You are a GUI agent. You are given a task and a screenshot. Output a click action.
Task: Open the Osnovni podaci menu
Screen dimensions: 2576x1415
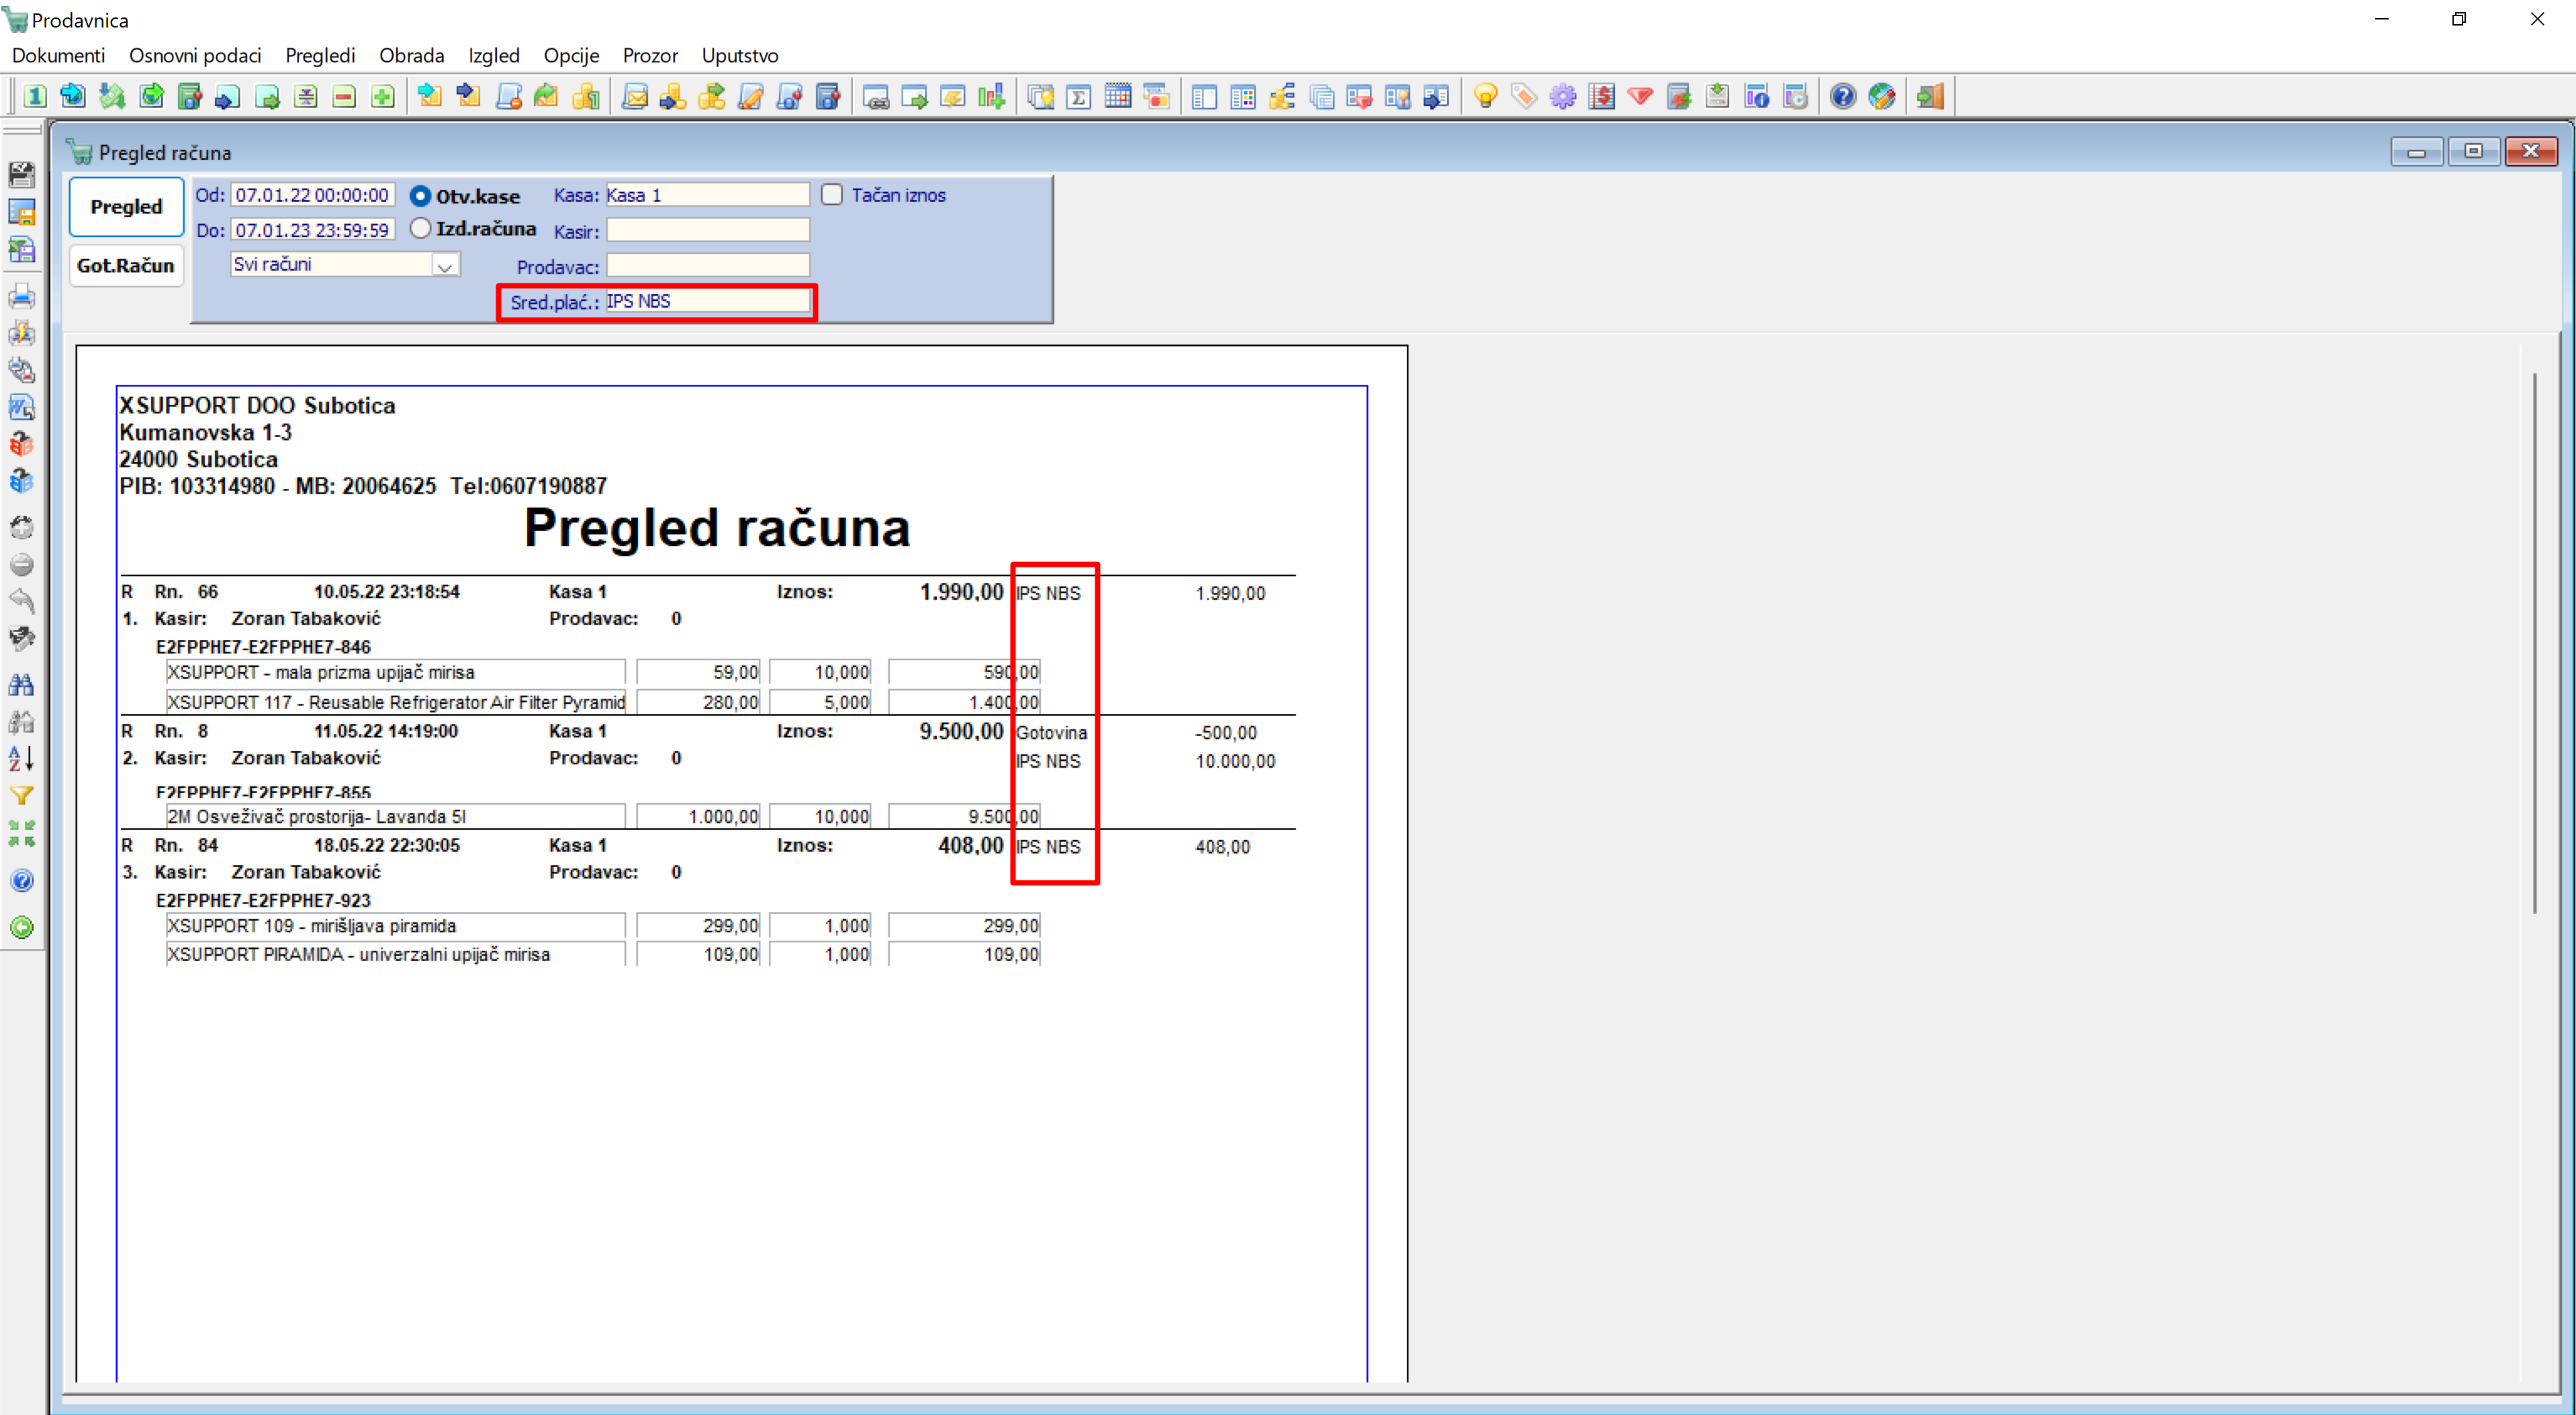pyautogui.click(x=195, y=55)
